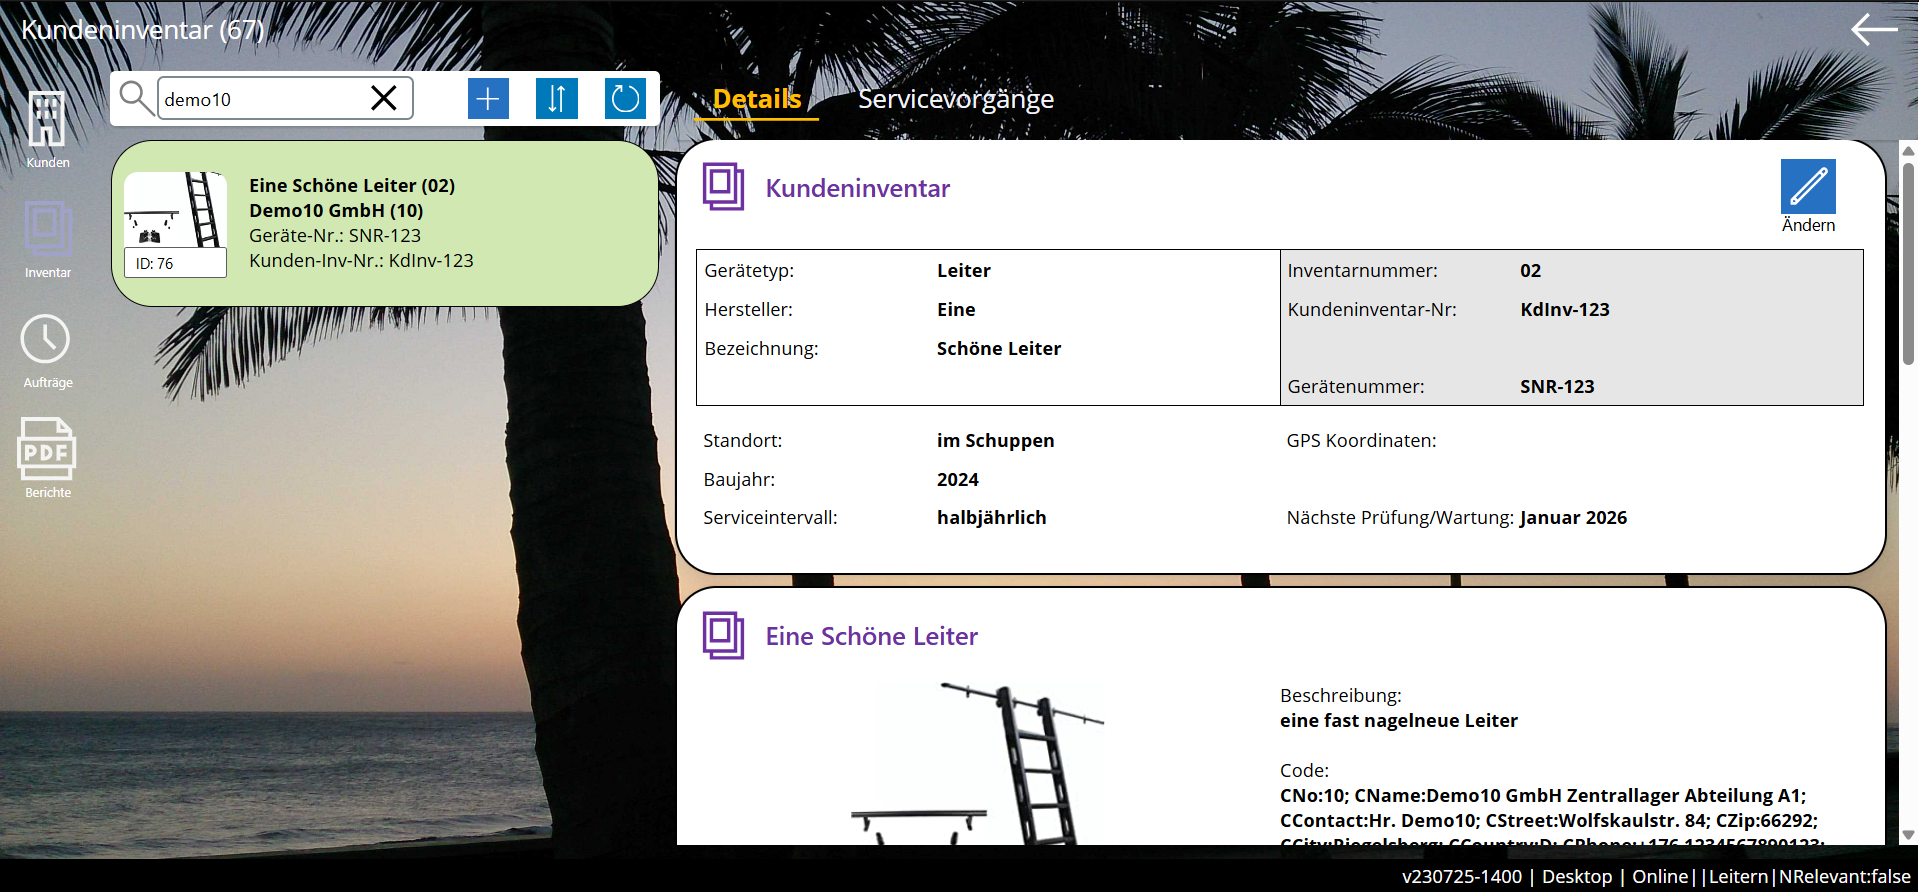Image resolution: width=1919 pixels, height=892 pixels.
Task: Click the Januar 2026 next inspection date
Action: click(x=1573, y=517)
